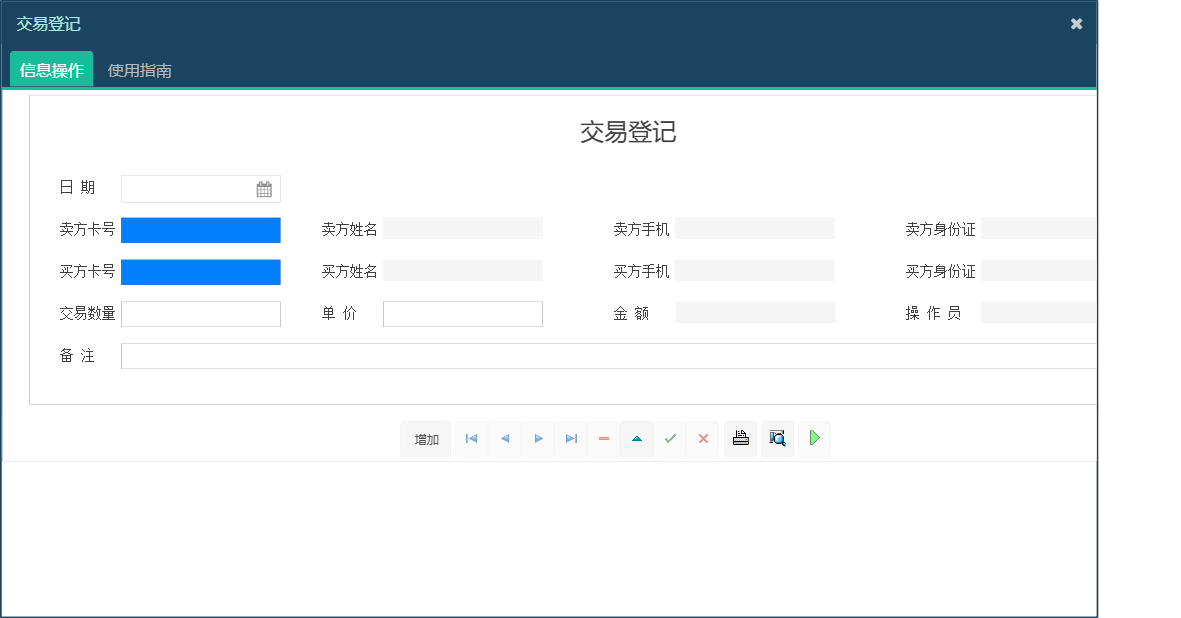The image size is (1181, 618).
Task: Cancel changes with the red X icon
Action: click(x=703, y=438)
